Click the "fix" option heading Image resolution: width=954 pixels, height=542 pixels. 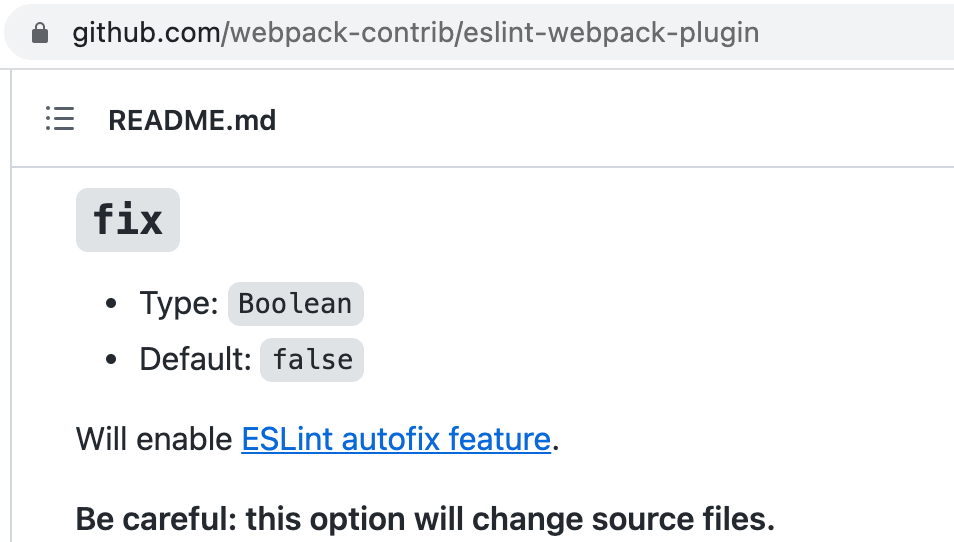127,220
